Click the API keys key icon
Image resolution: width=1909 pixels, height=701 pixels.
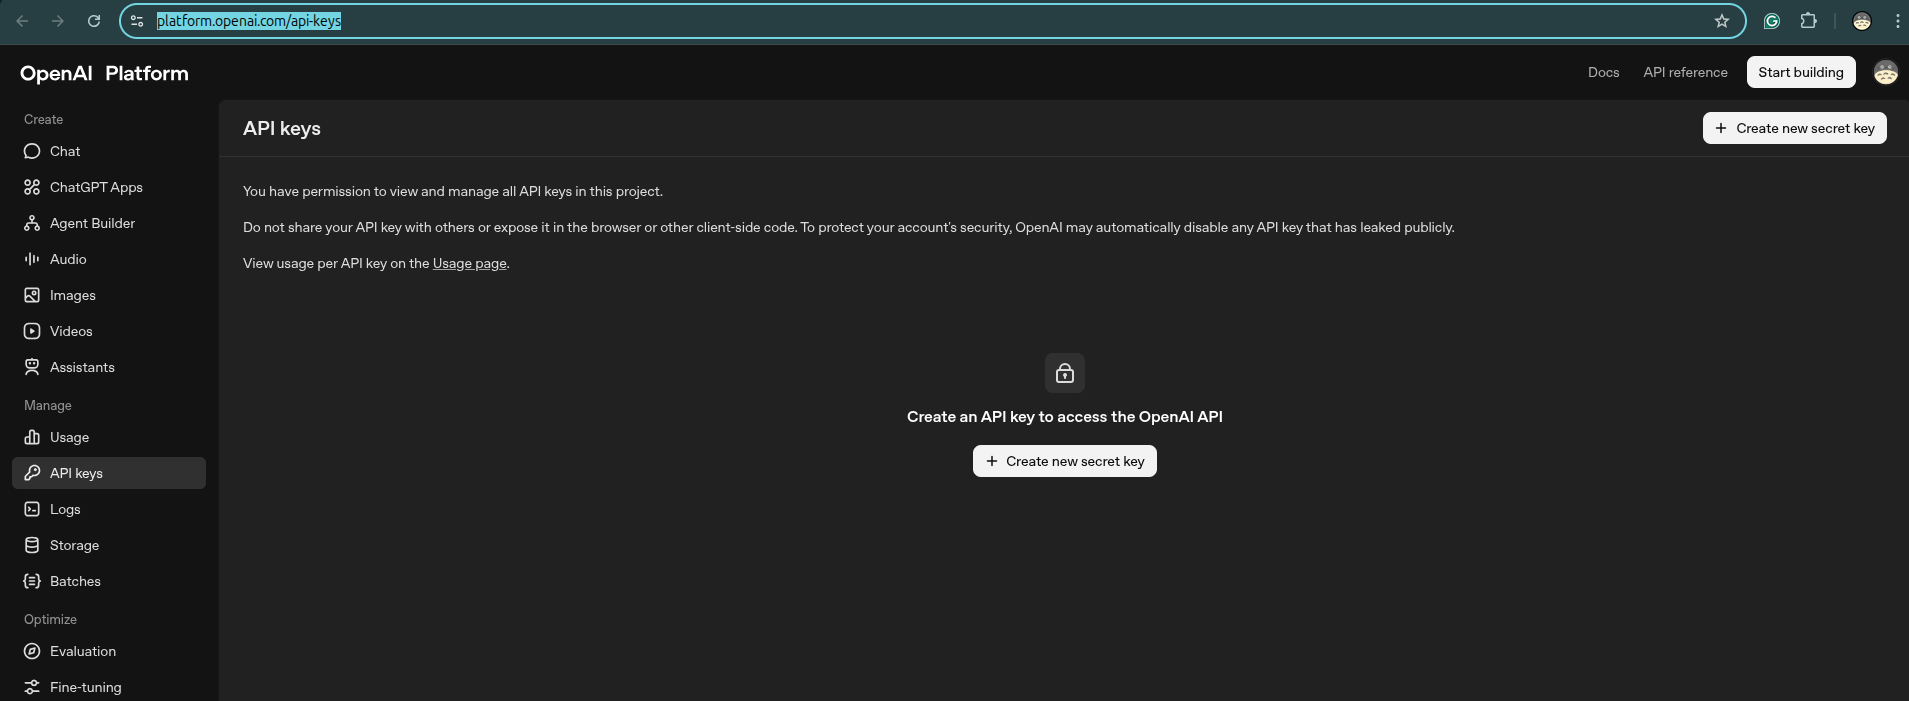(32, 473)
